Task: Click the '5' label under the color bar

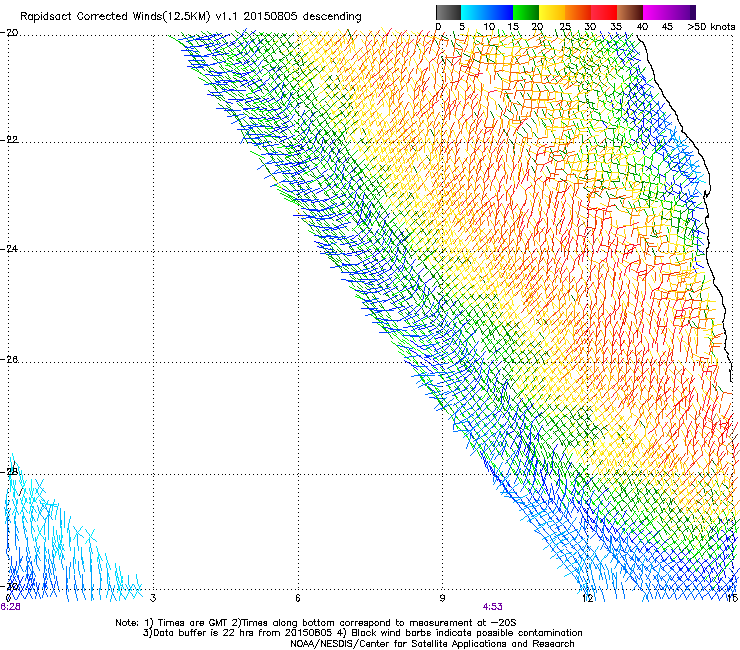Action: click(x=462, y=27)
